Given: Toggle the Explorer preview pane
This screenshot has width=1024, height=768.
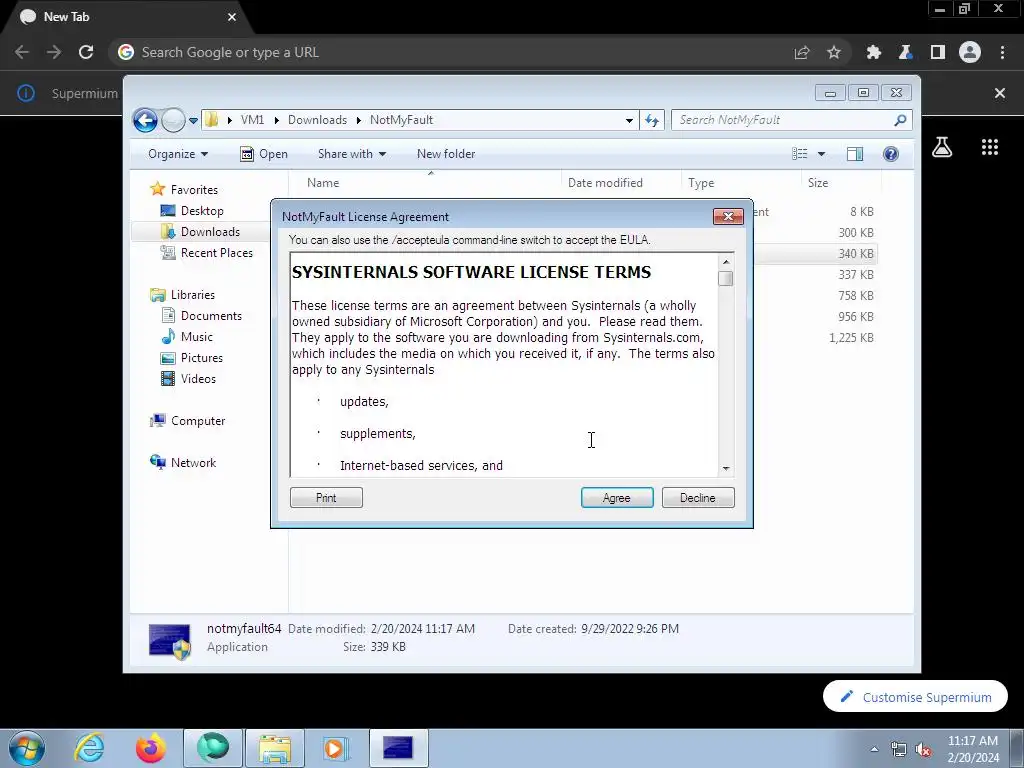Looking at the screenshot, I should click(x=855, y=154).
